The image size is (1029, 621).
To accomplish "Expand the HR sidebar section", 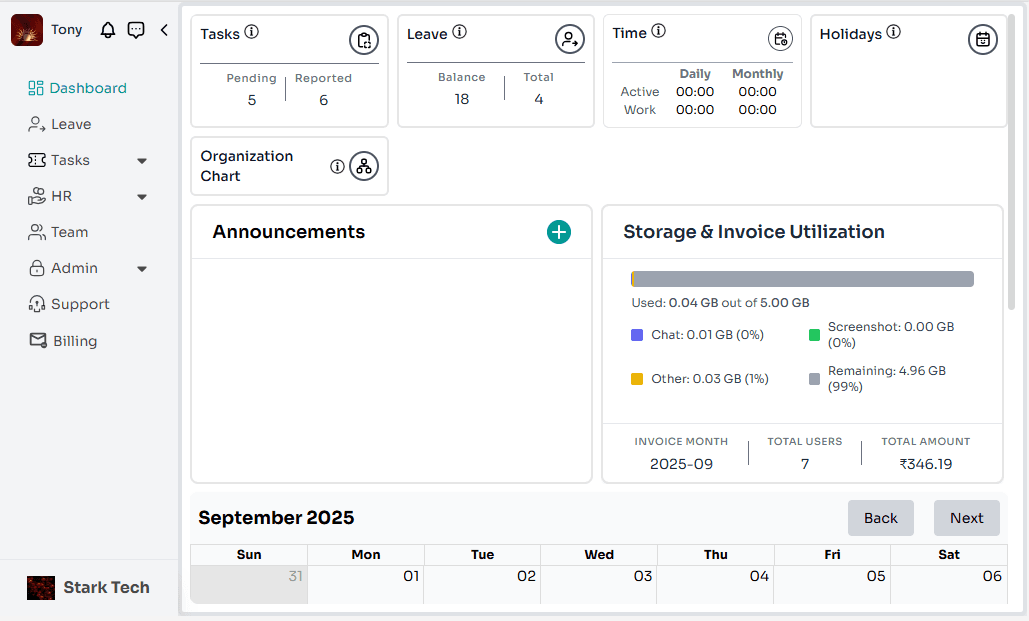I will [x=141, y=196].
